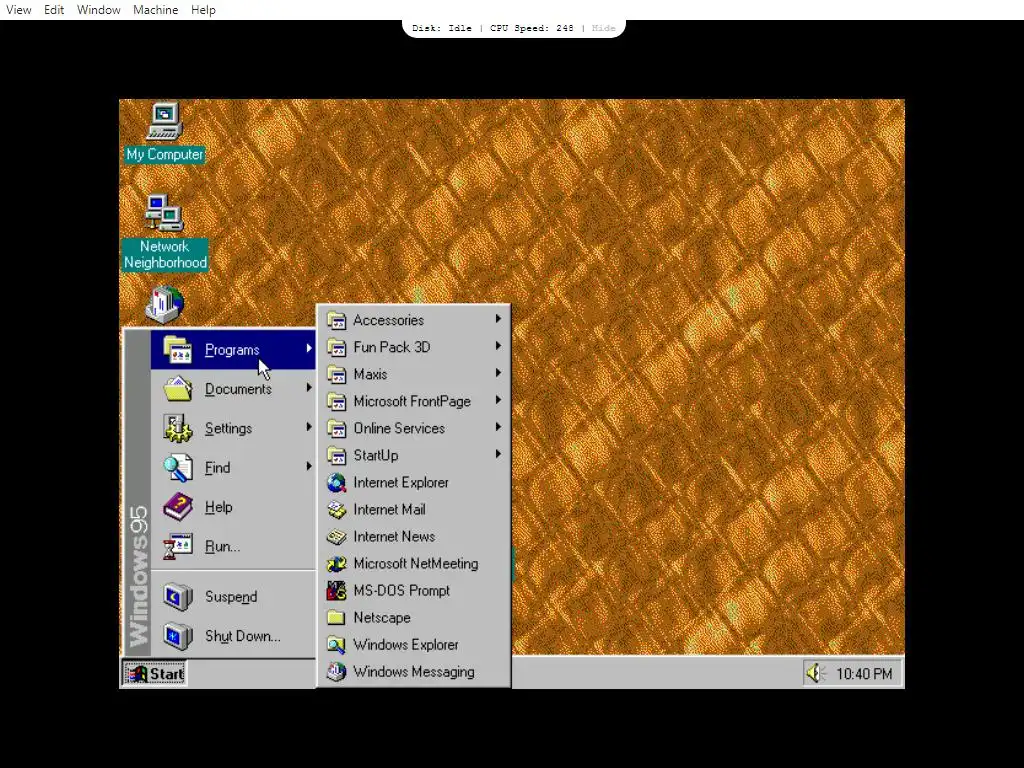The image size is (1024, 768).
Task: Click the Accessories program group icon
Action: tap(336, 320)
